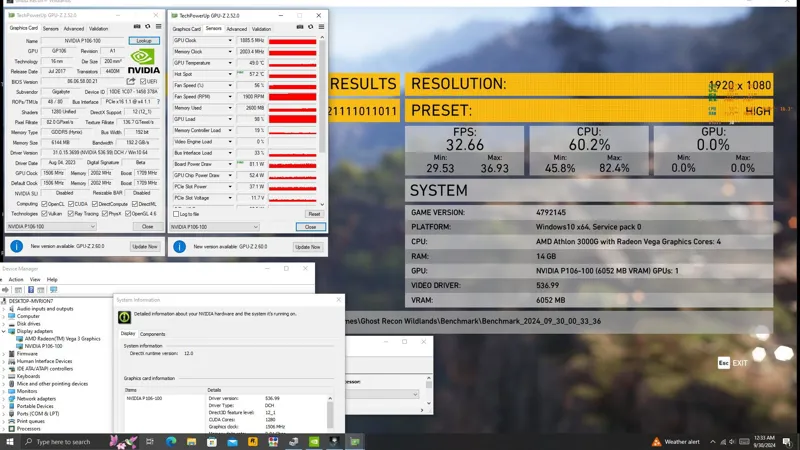Open GPU selector dropdown in Sensors window
Screen dimensions: 800x450
(214, 227)
